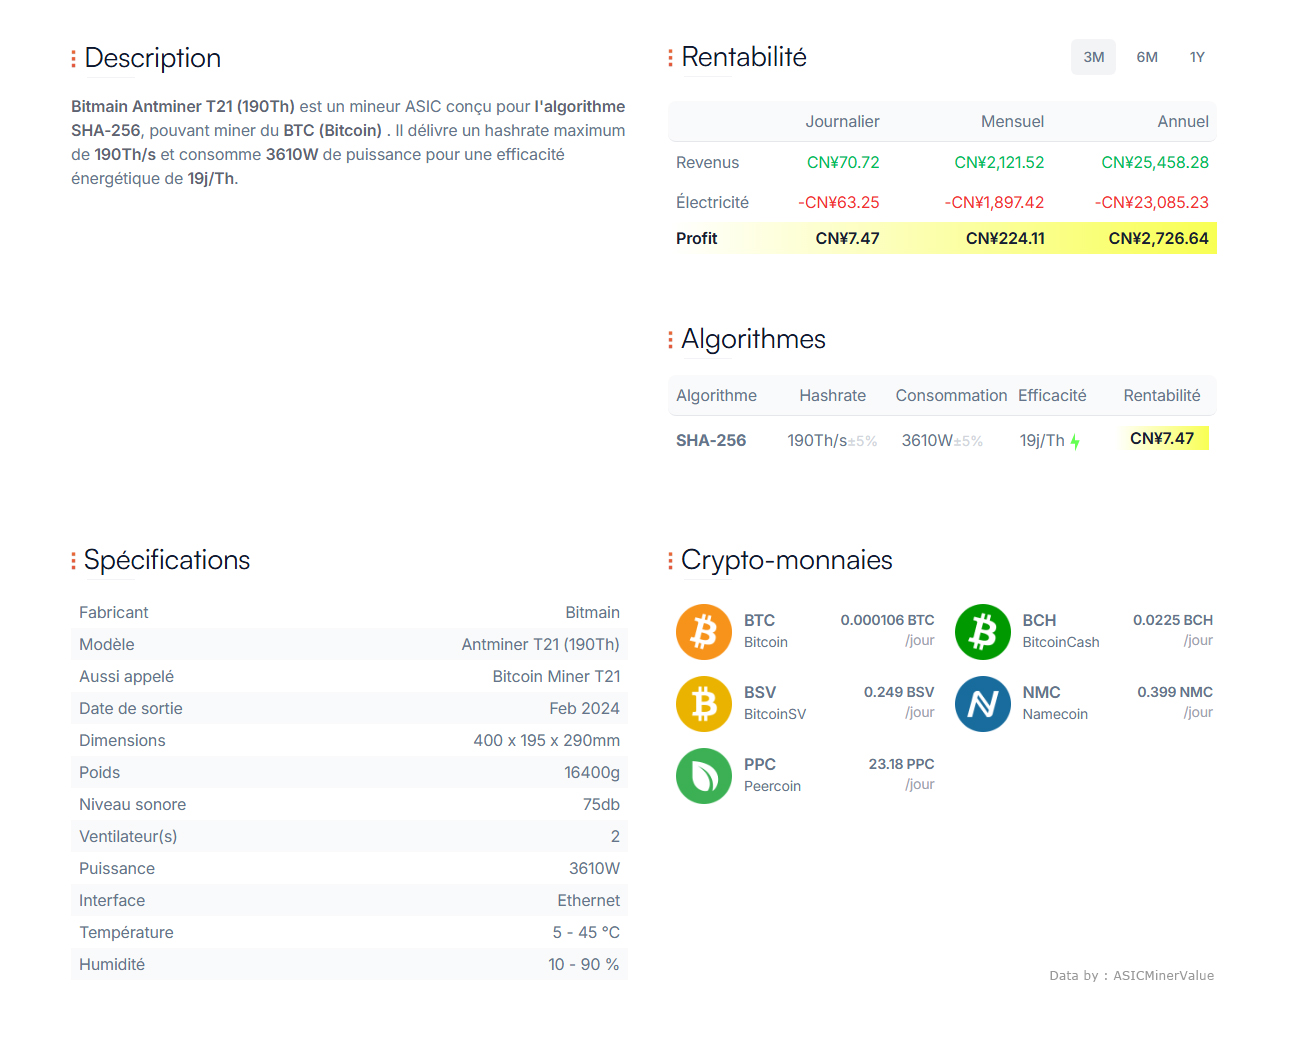Click the 0.000106 BTC daily yield

[887, 620]
